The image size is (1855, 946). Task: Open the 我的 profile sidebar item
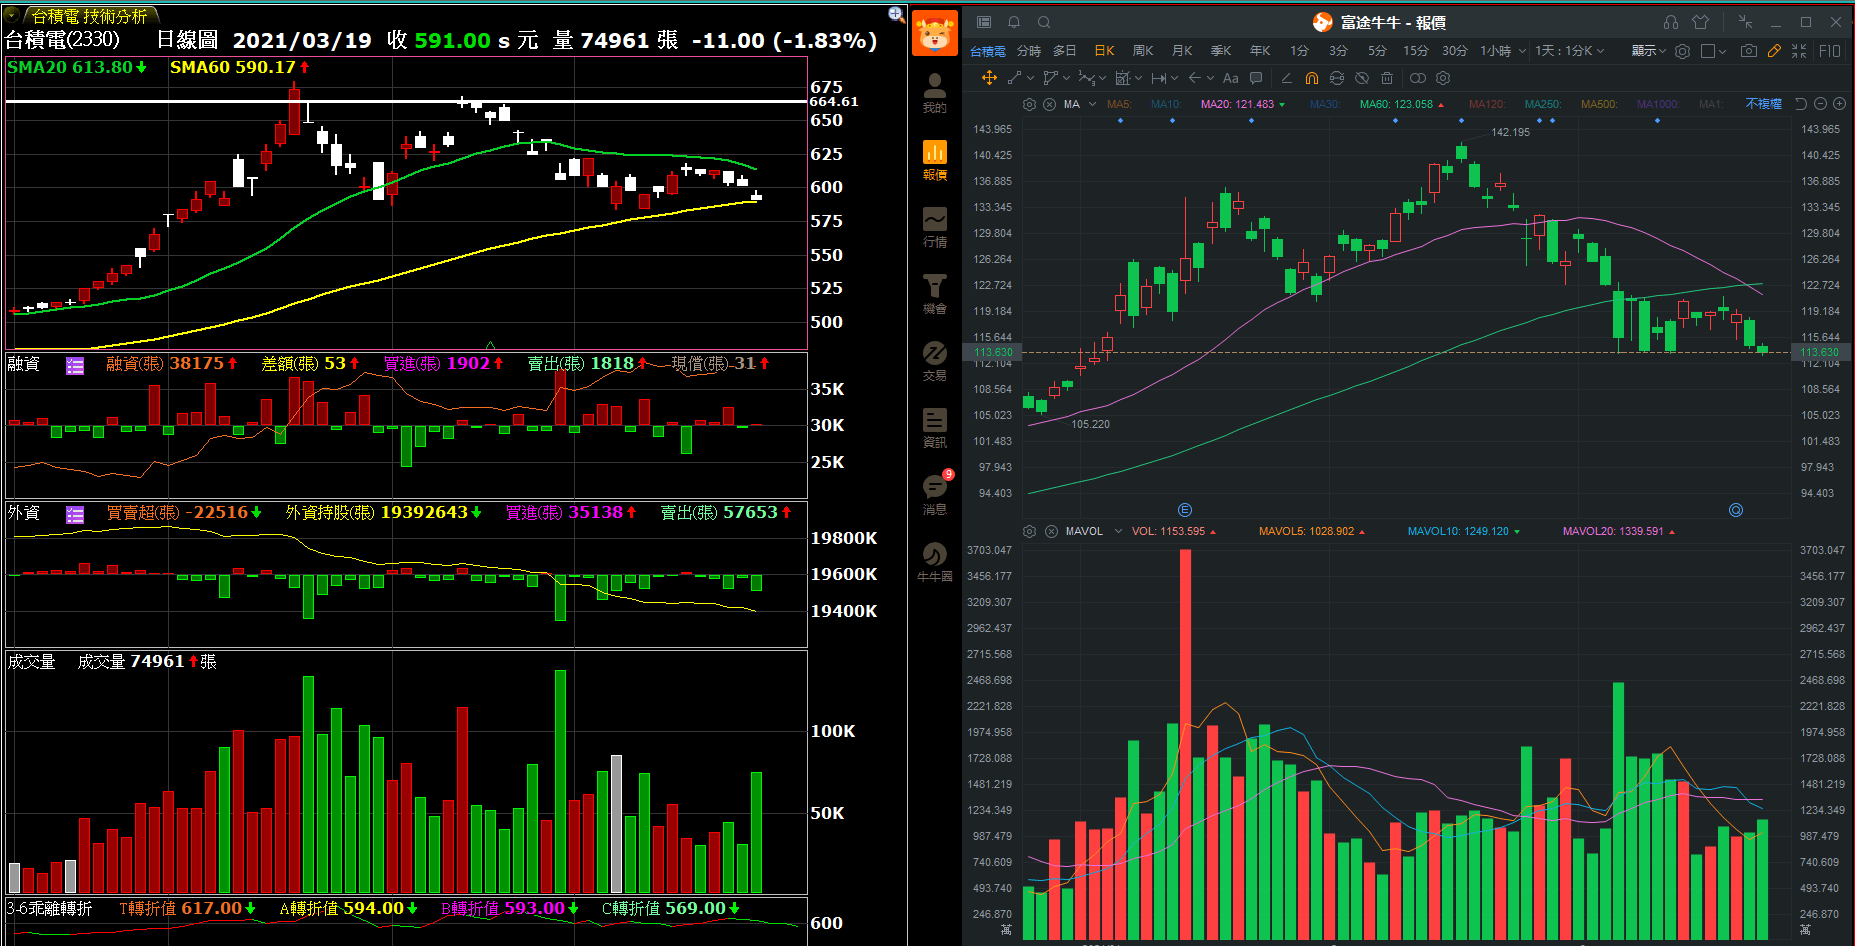(x=934, y=92)
